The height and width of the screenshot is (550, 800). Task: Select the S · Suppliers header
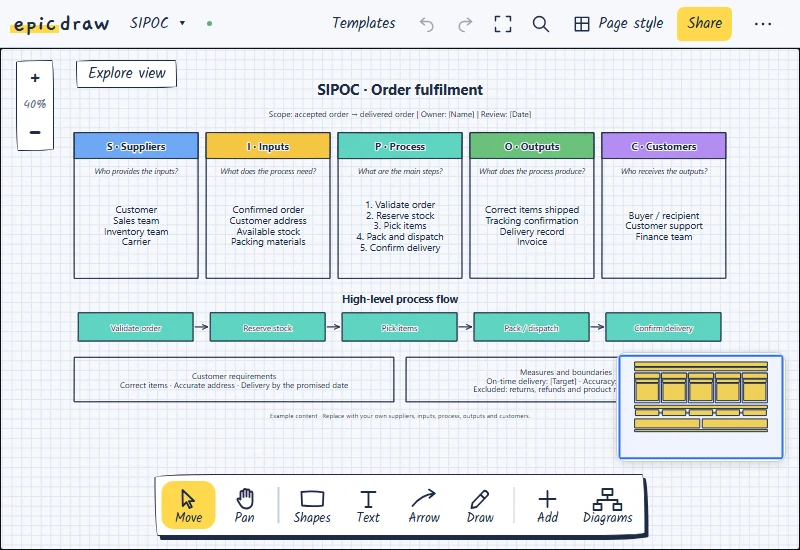click(136, 146)
